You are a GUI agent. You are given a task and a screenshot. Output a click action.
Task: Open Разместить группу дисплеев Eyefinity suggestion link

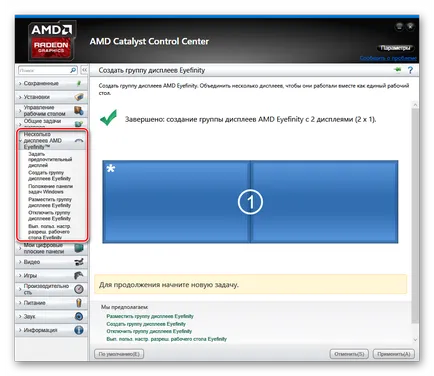tap(150, 316)
